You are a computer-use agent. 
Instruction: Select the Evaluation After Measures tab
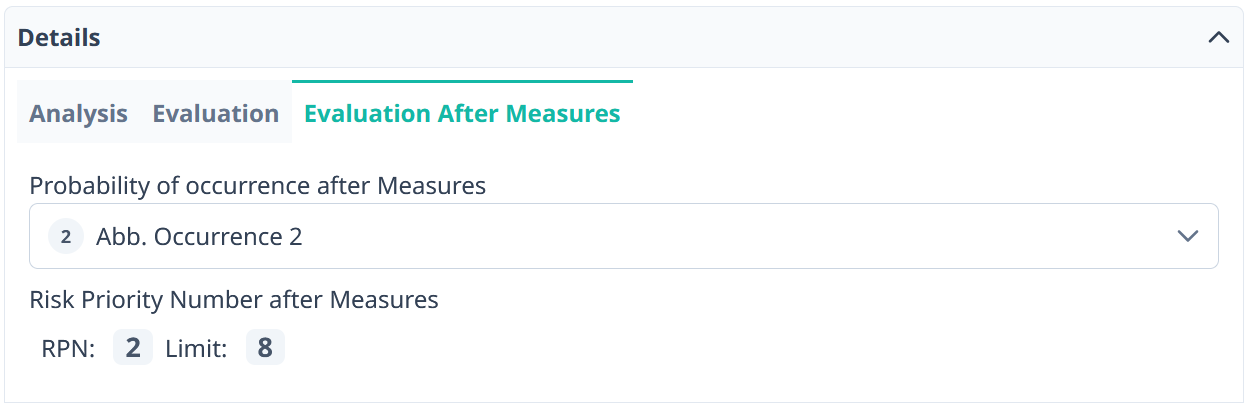coord(462,114)
